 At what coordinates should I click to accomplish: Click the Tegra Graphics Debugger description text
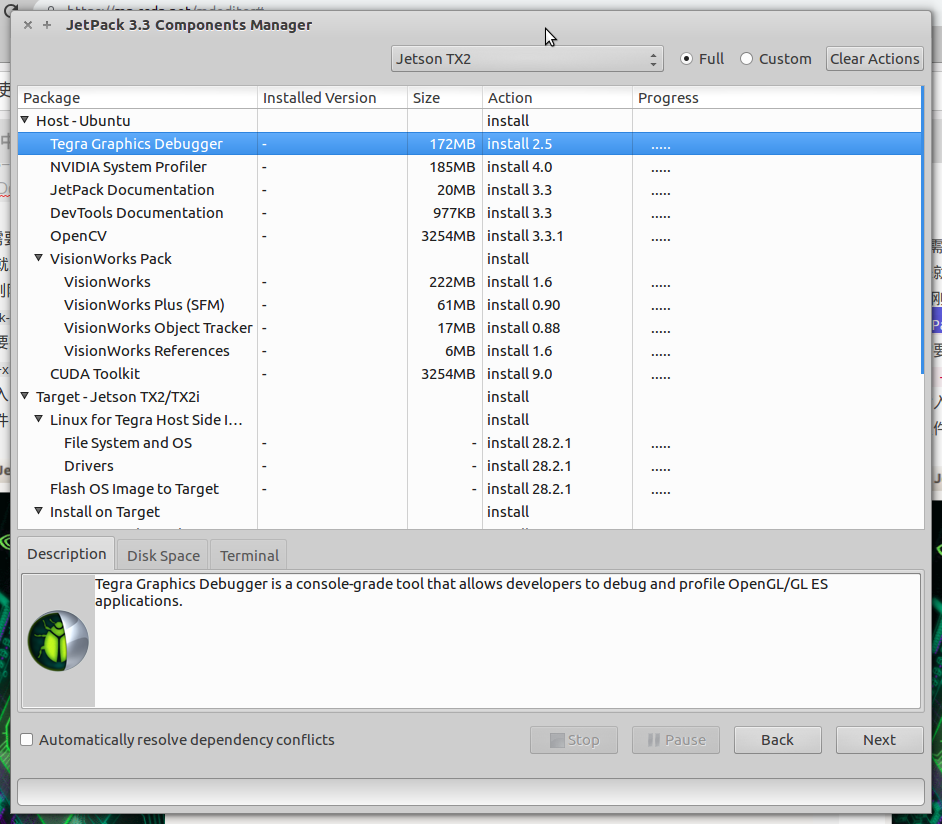point(461,592)
